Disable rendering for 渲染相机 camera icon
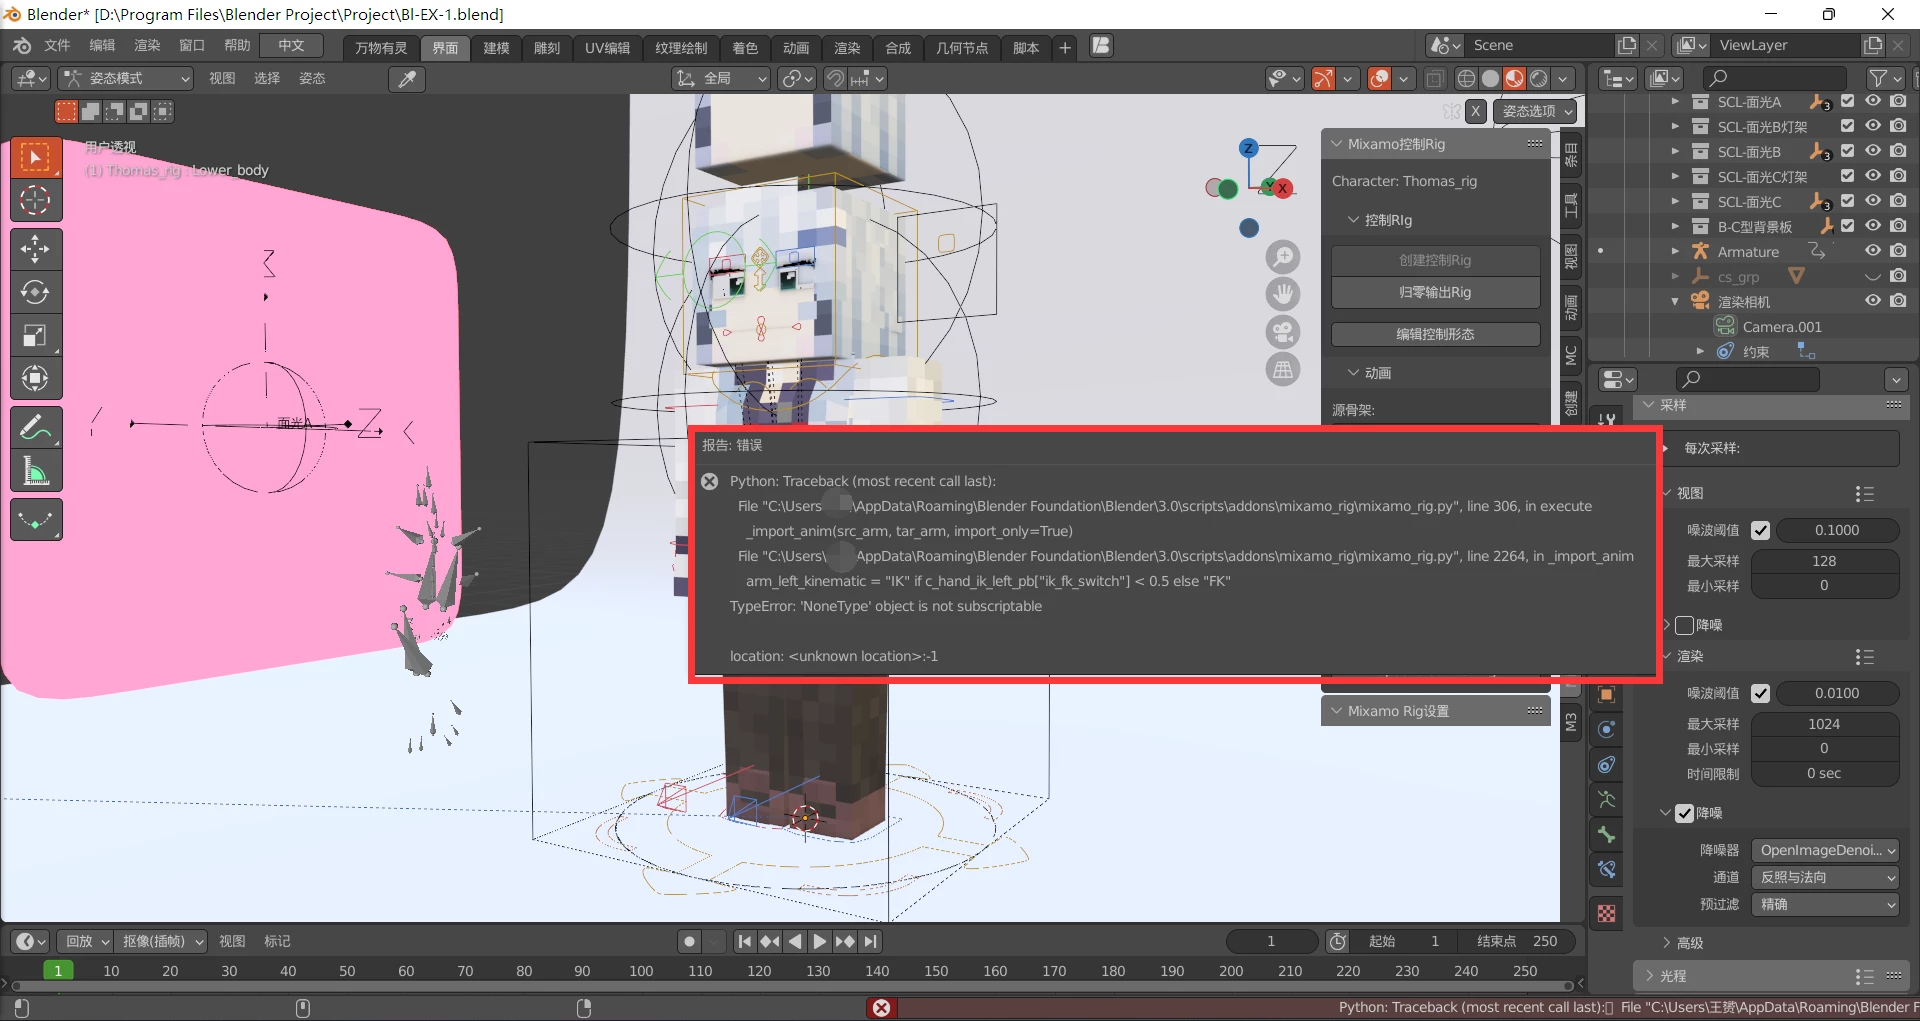 1898,301
